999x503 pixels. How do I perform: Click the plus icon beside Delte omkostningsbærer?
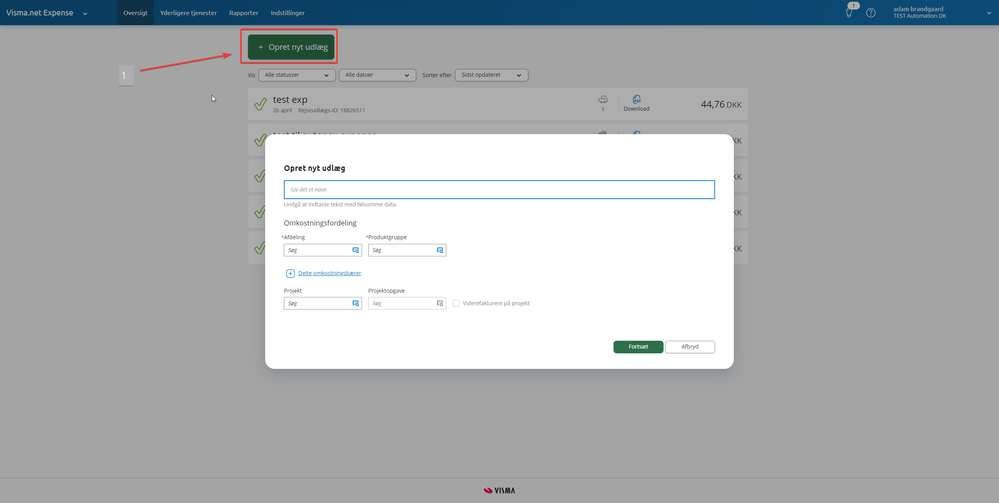pos(291,273)
